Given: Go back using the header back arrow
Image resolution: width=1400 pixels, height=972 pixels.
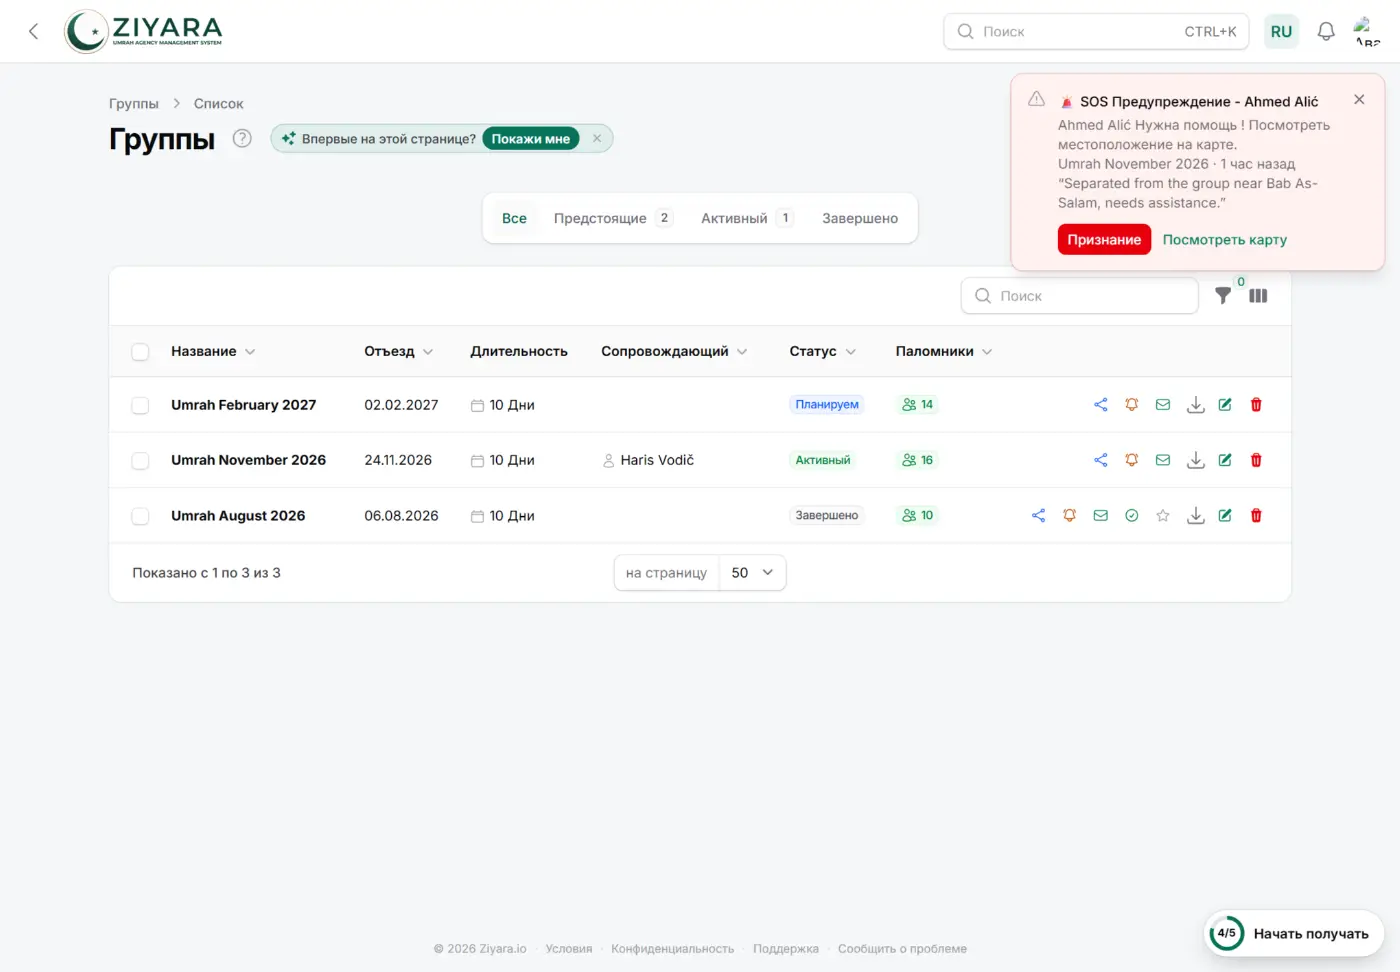Looking at the screenshot, I should 33,31.
